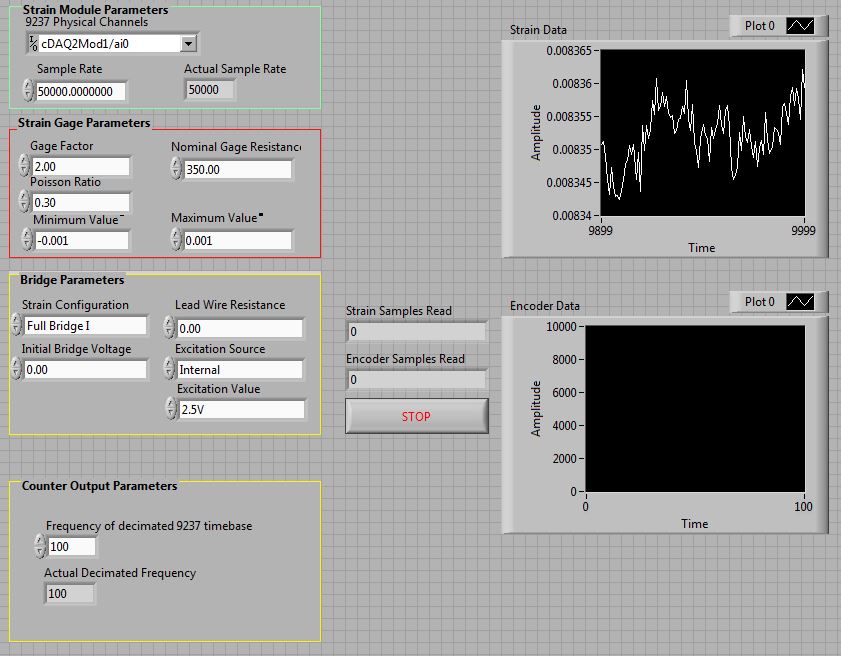Click the Sample Rate stepper arrows
The height and width of the screenshot is (656, 841).
pos(27,91)
